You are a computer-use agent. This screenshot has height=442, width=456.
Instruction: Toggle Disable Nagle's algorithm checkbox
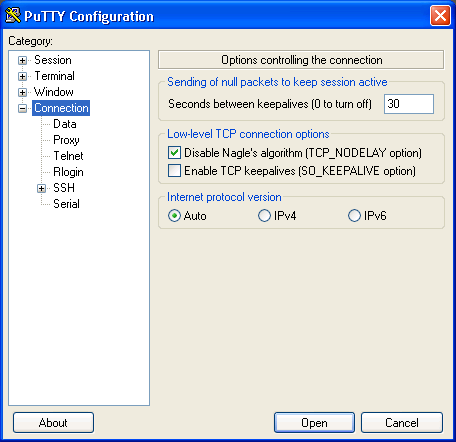point(174,153)
